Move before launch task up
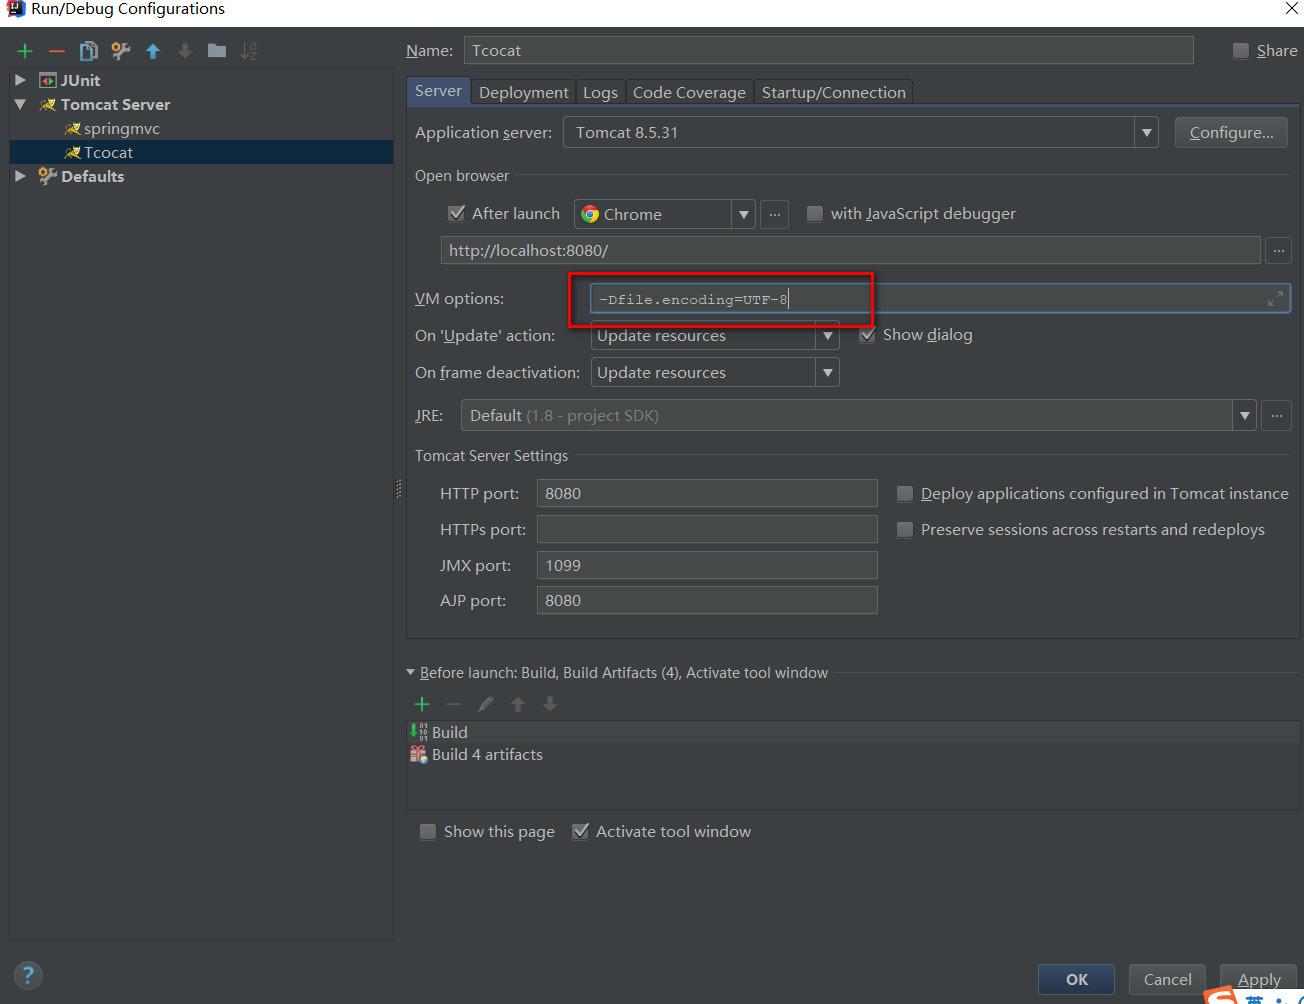The image size is (1304, 1004). point(518,704)
